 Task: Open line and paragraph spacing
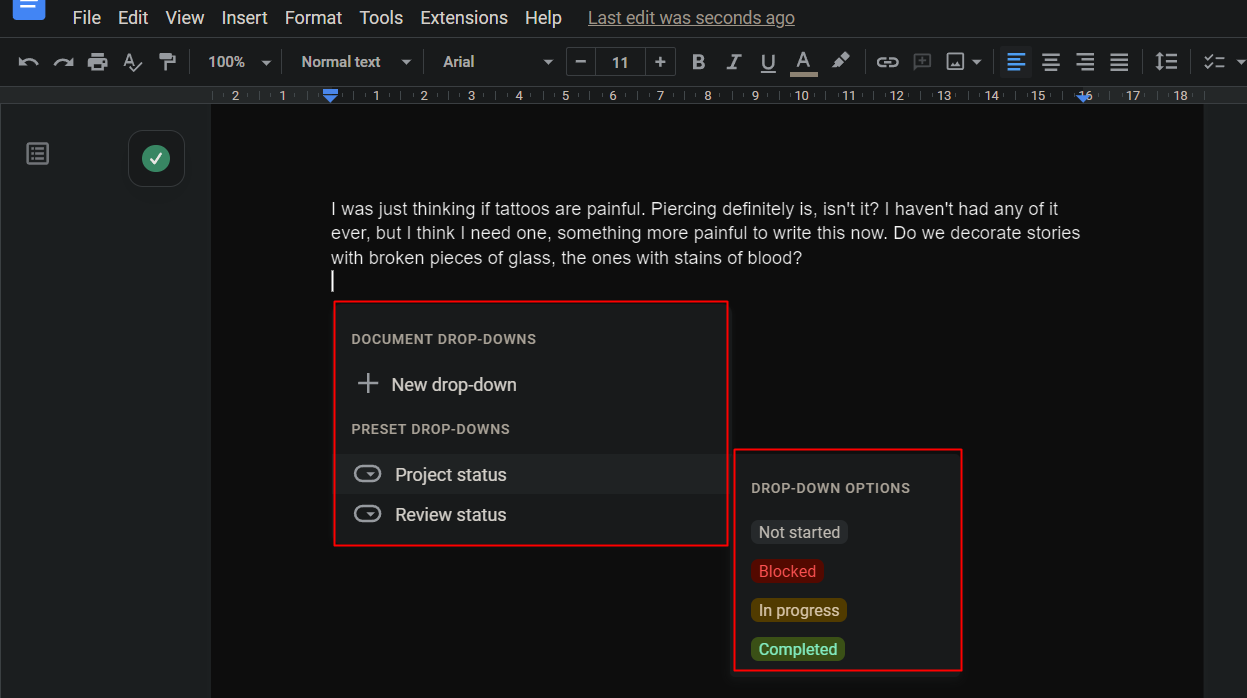click(1166, 62)
